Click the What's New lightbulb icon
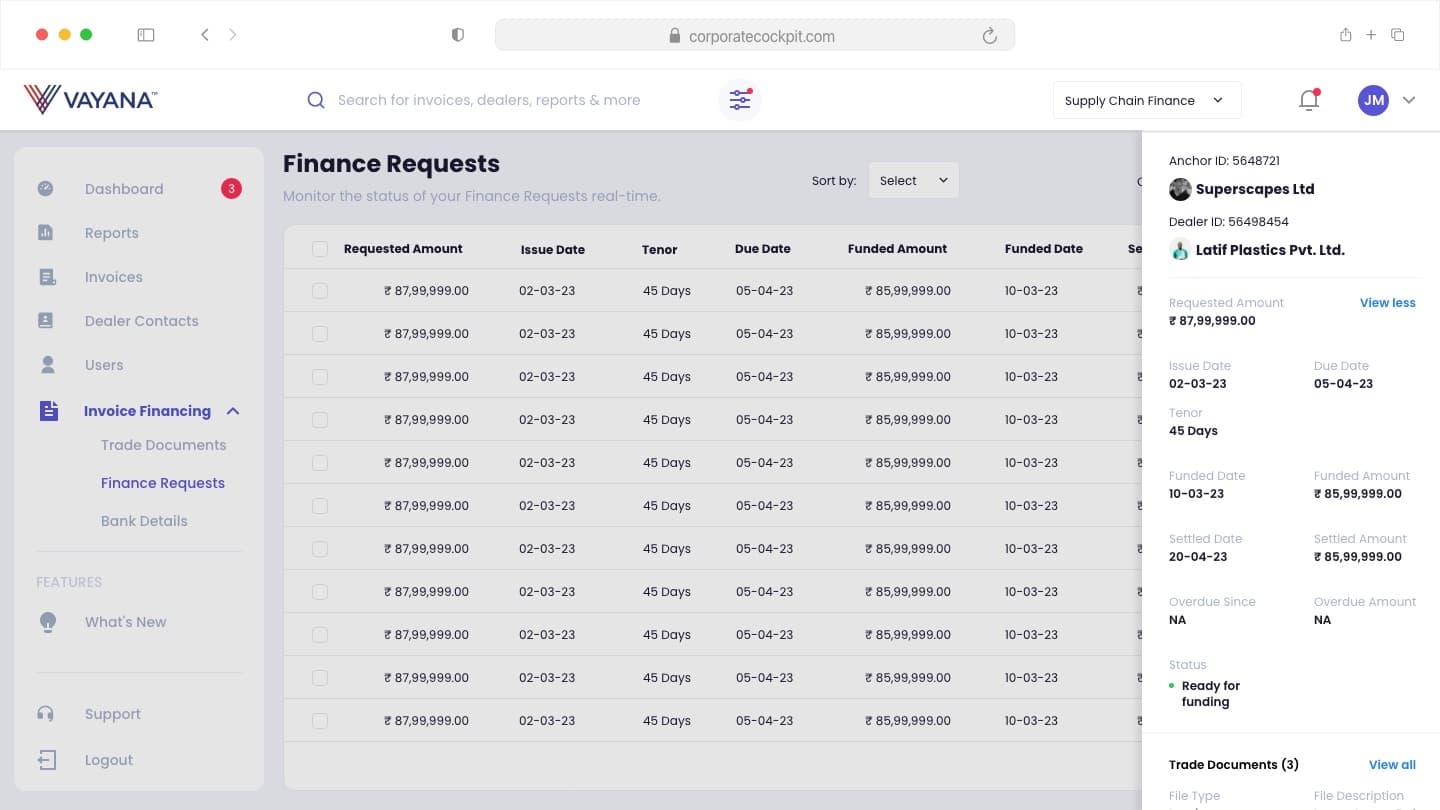The width and height of the screenshot is (1440, 810). [47, 622]
